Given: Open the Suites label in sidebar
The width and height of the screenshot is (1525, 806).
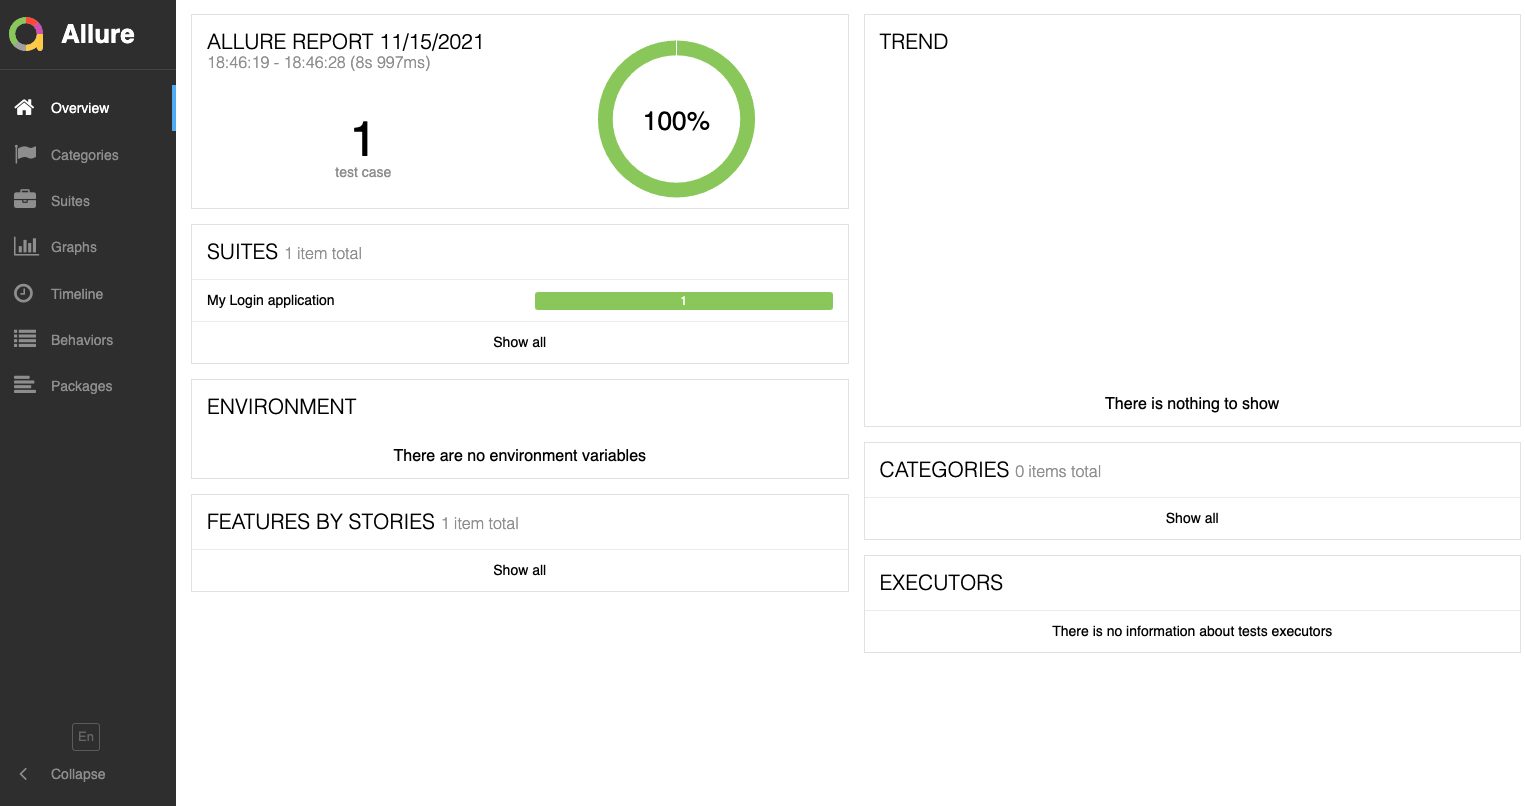Looking at the screenshot, I should tap(70, 201).
